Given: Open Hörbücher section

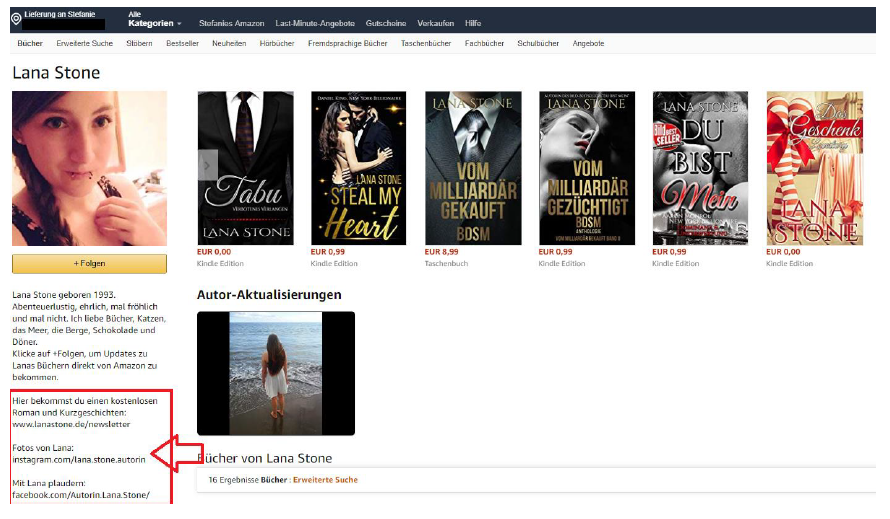Looking at the screenshot, I should click(x=277, y=43).
